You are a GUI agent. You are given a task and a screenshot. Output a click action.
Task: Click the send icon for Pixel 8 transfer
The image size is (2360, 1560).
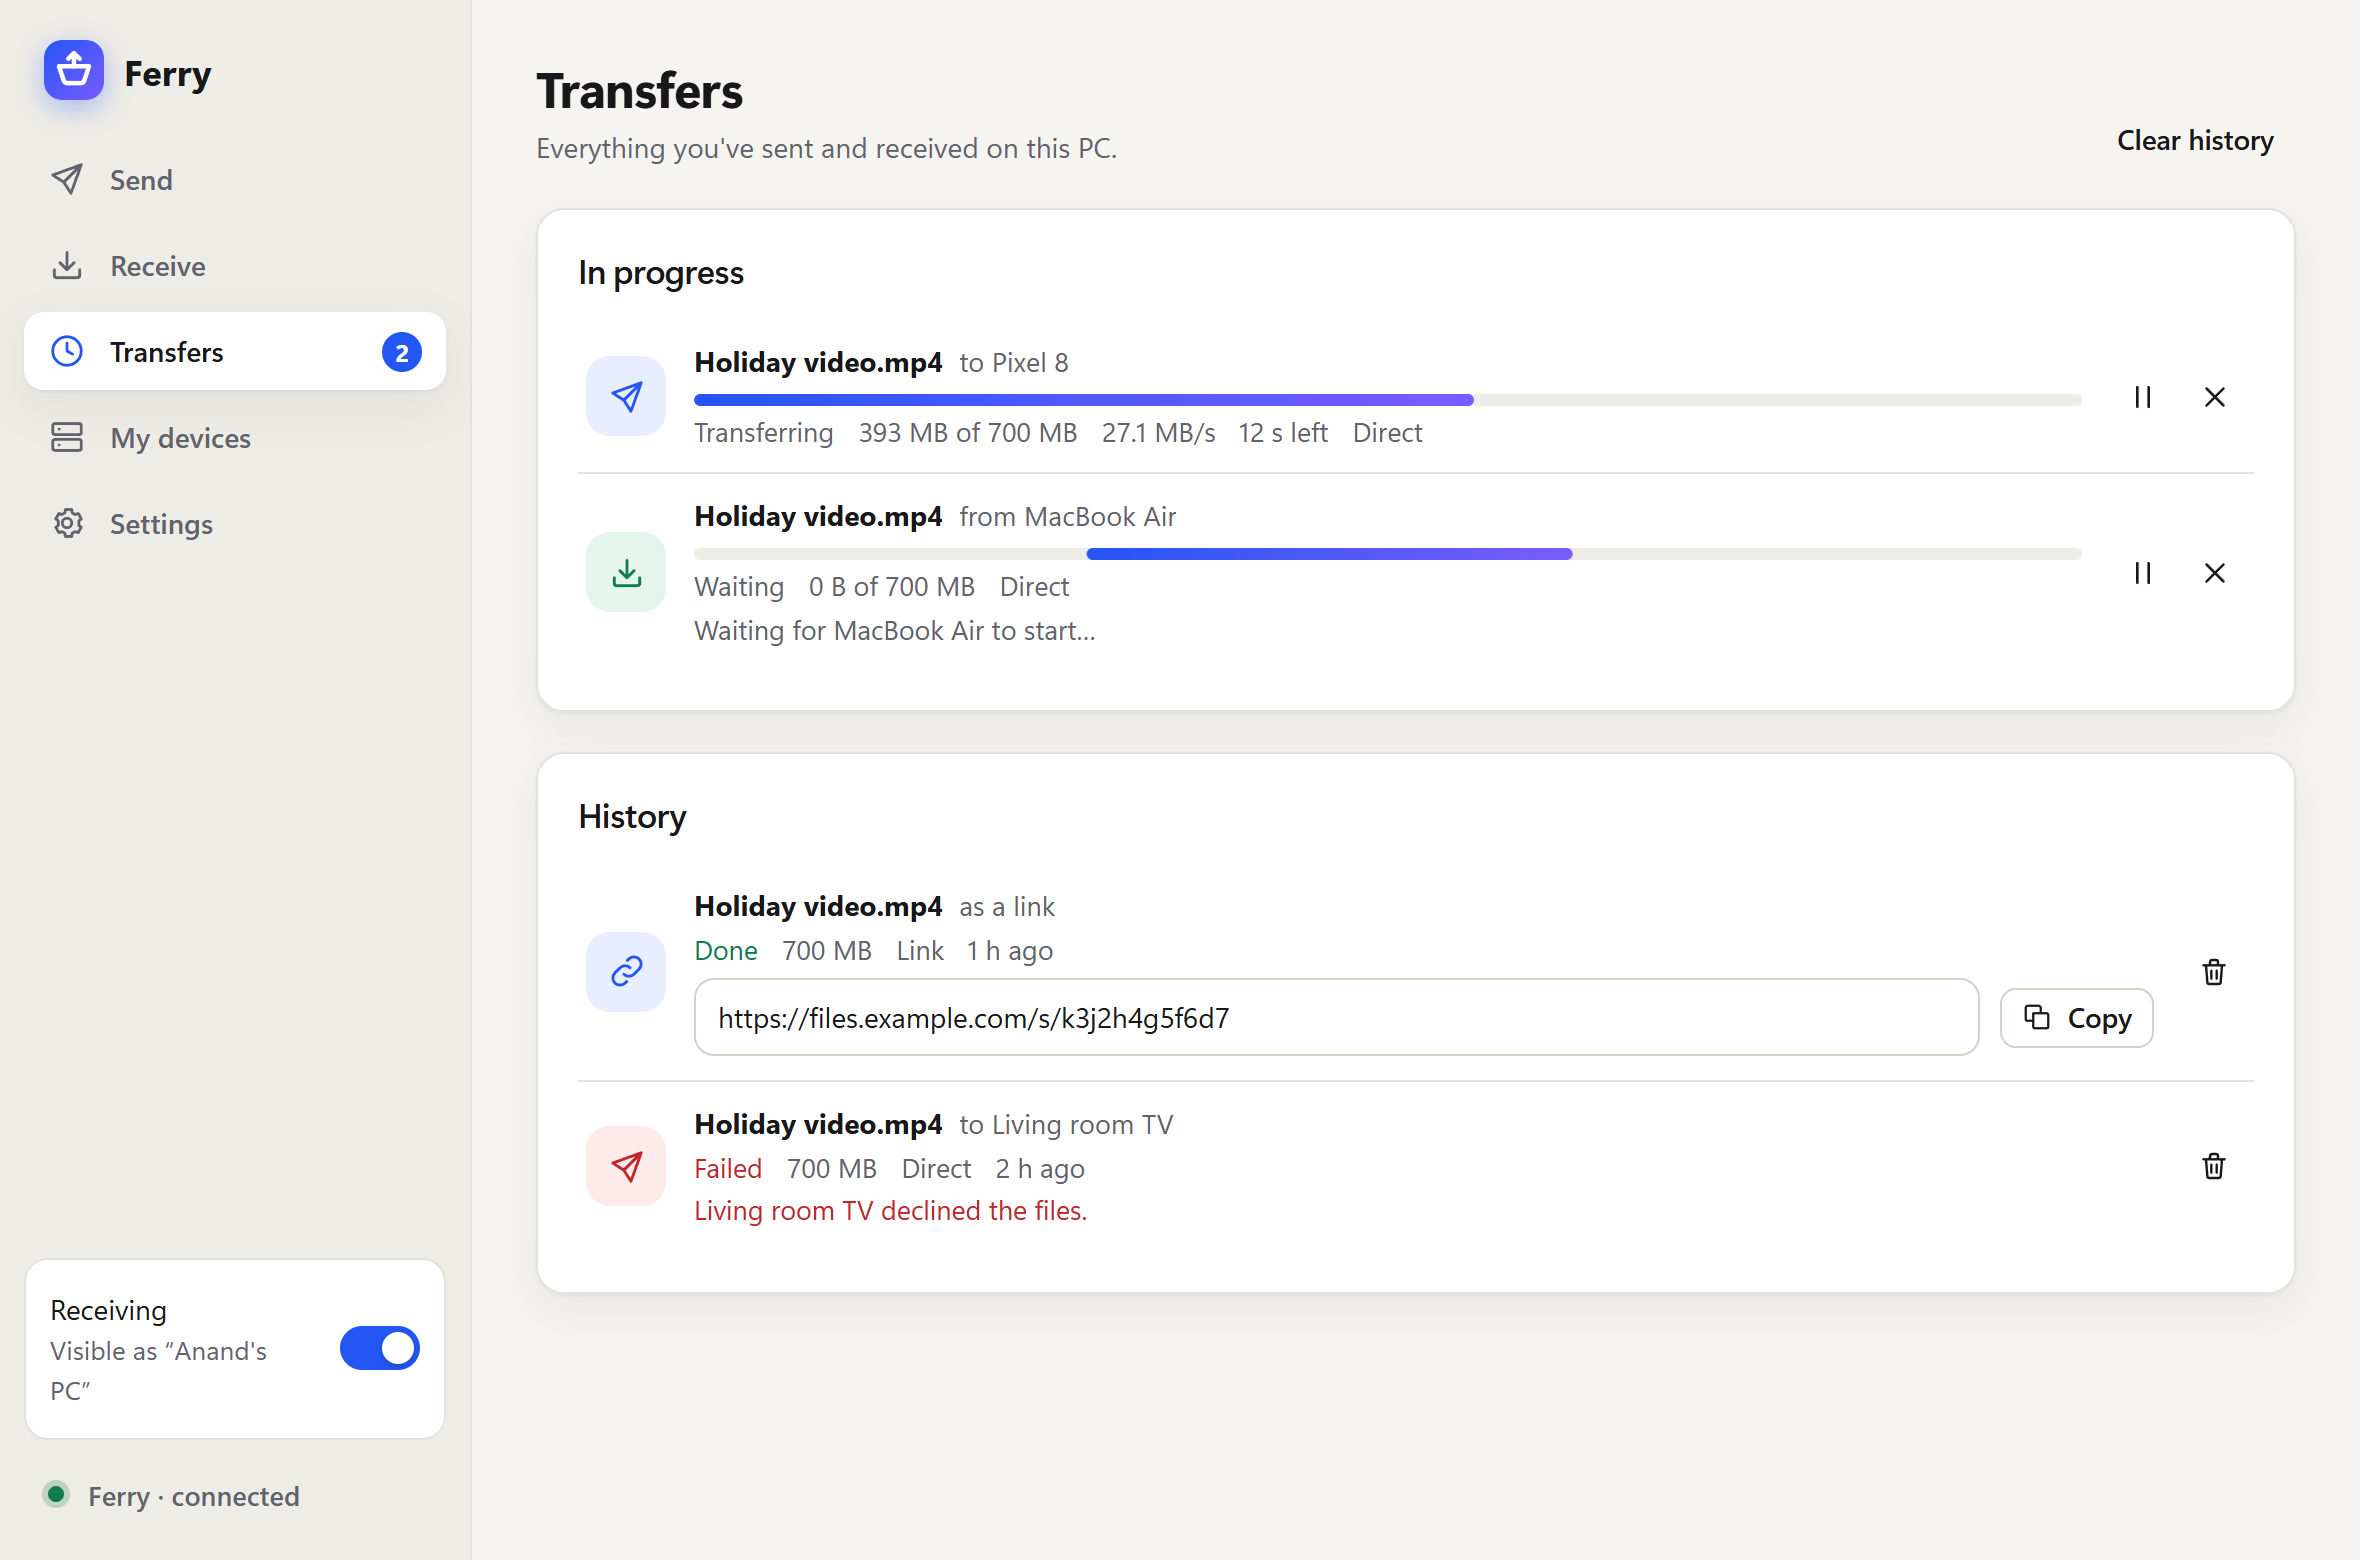click(626, 397)
